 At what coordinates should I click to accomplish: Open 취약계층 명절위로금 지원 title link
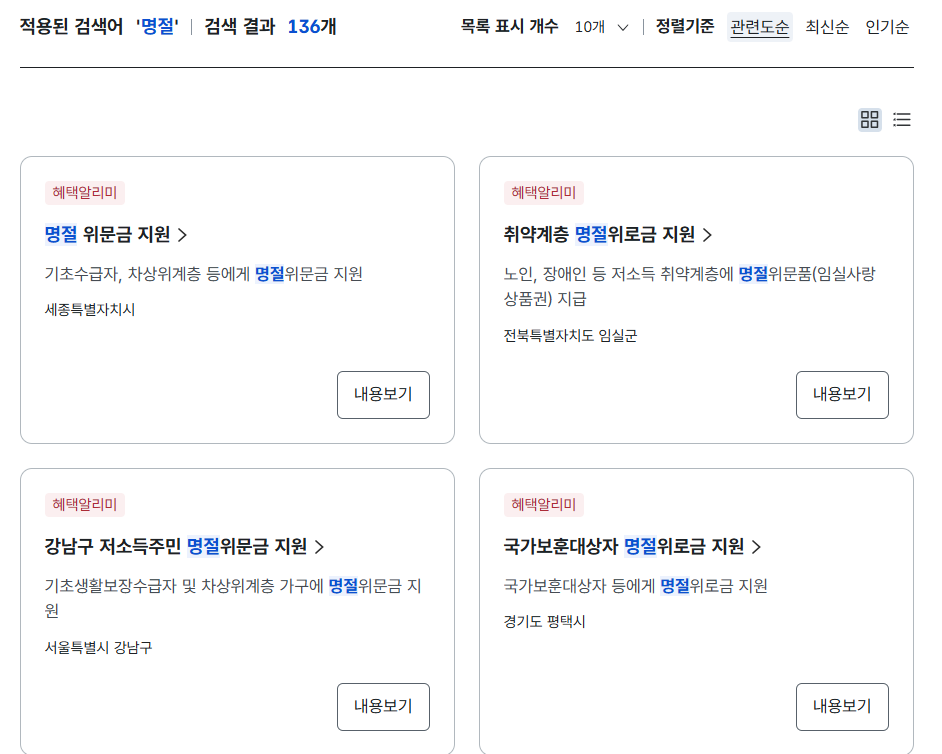click(599, 235)
